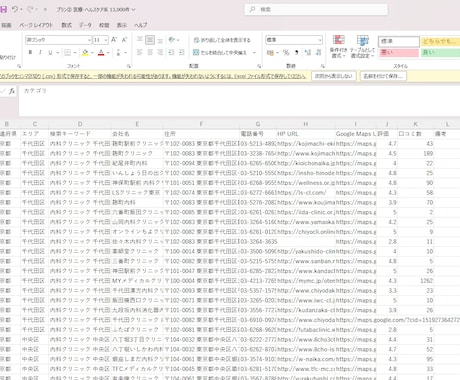Click the insert function fx icon
Viewport: 460px width, 380px height.
(12, 91)
